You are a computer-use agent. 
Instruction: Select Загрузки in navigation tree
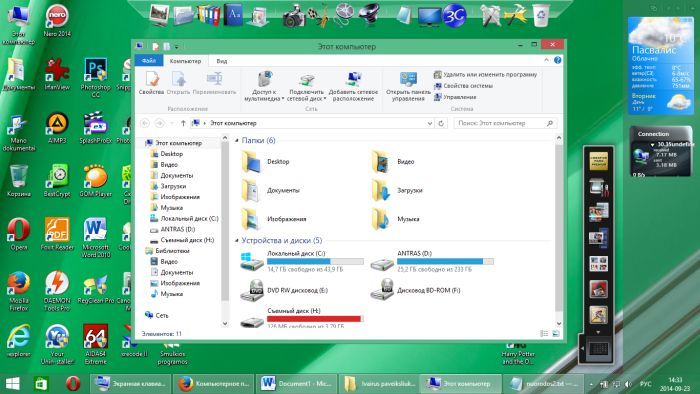point(168,186)
